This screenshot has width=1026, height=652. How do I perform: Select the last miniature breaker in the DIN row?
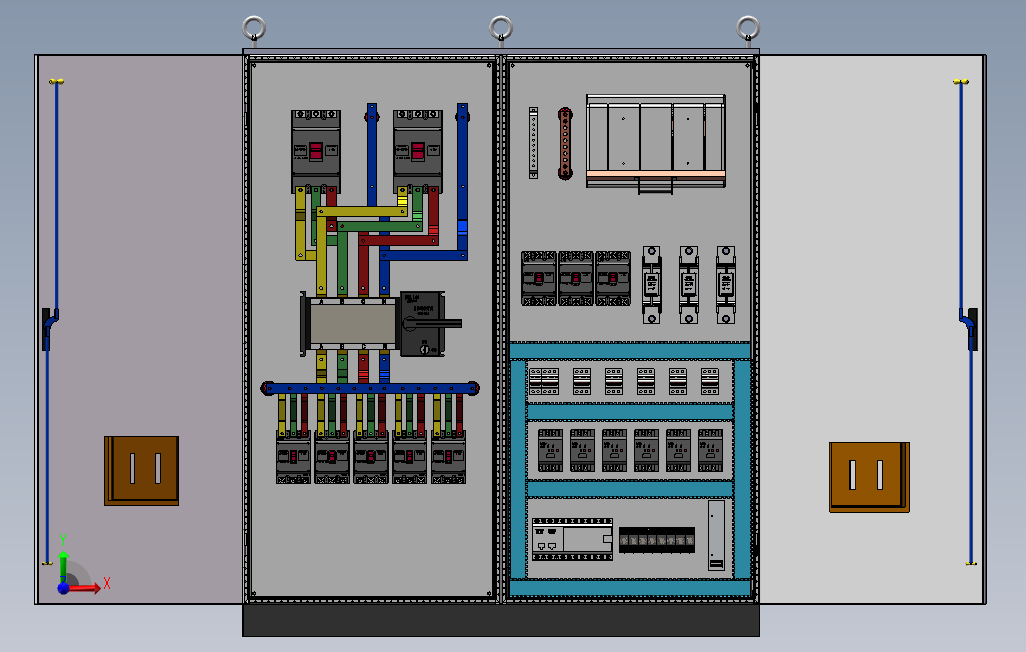coord(710,381)
